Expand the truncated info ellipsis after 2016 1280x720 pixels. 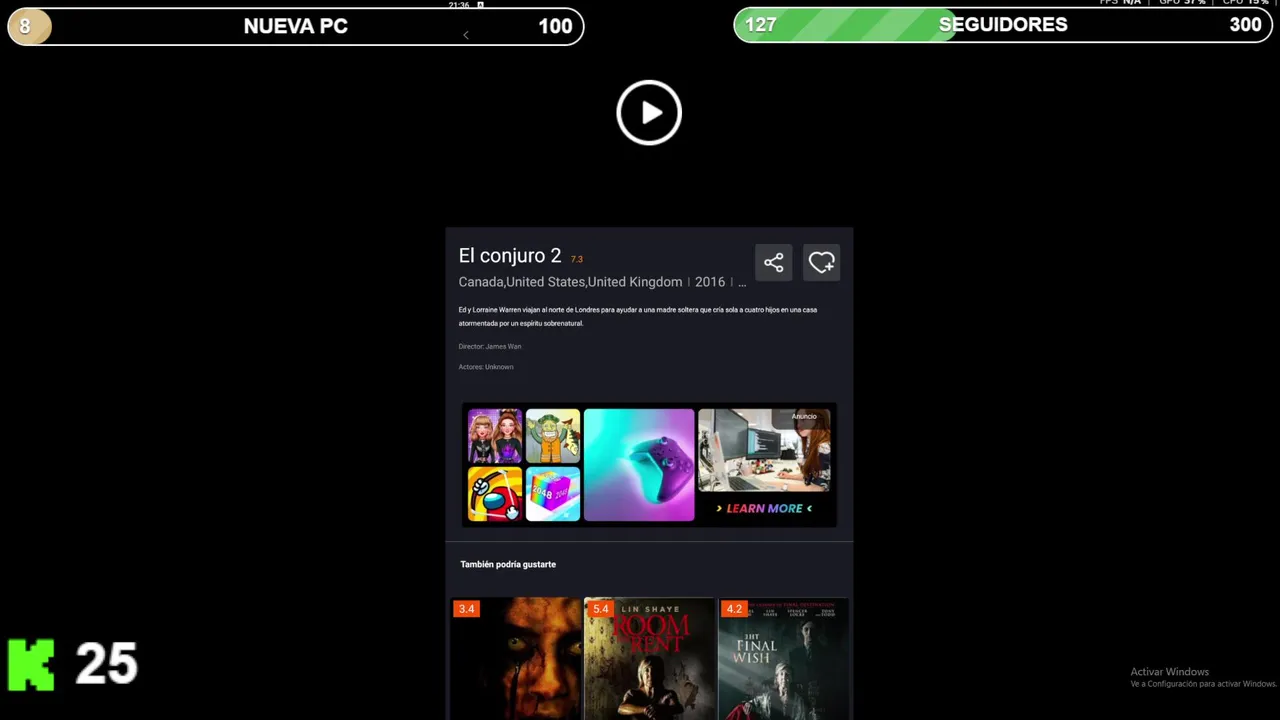coord(742,283)
